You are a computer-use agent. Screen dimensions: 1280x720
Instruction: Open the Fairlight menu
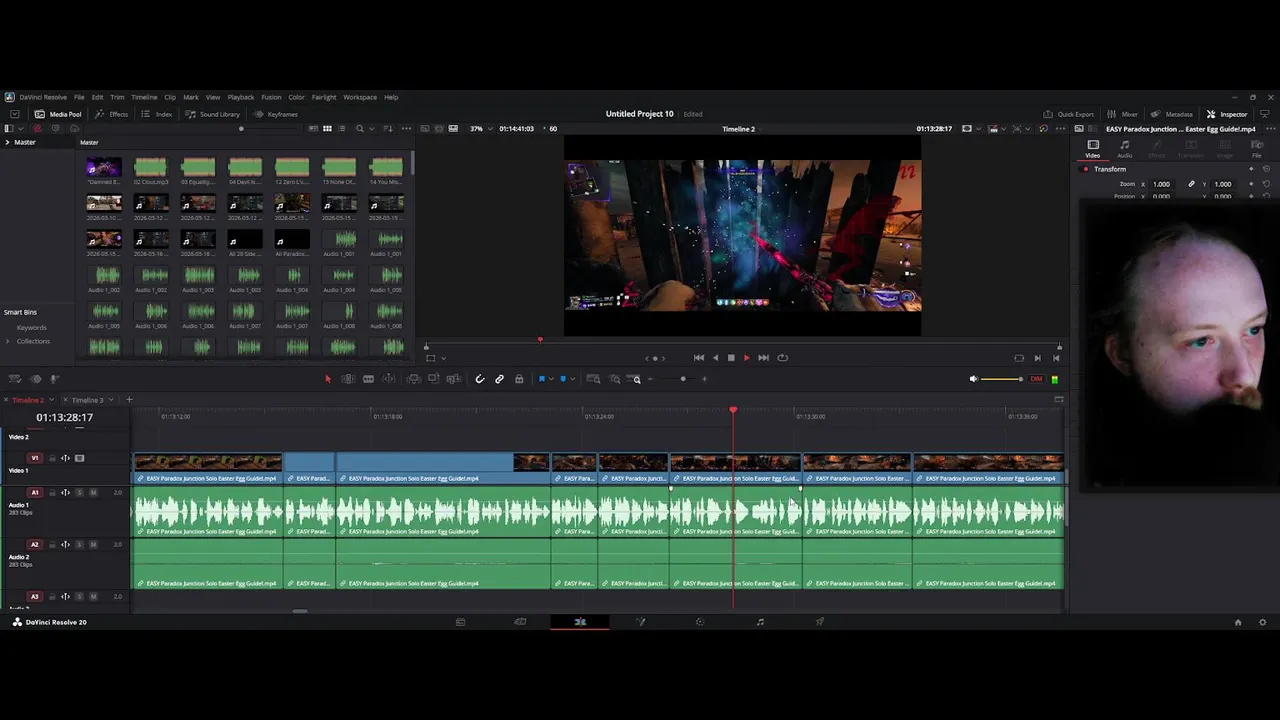click(x=324, y=97)
